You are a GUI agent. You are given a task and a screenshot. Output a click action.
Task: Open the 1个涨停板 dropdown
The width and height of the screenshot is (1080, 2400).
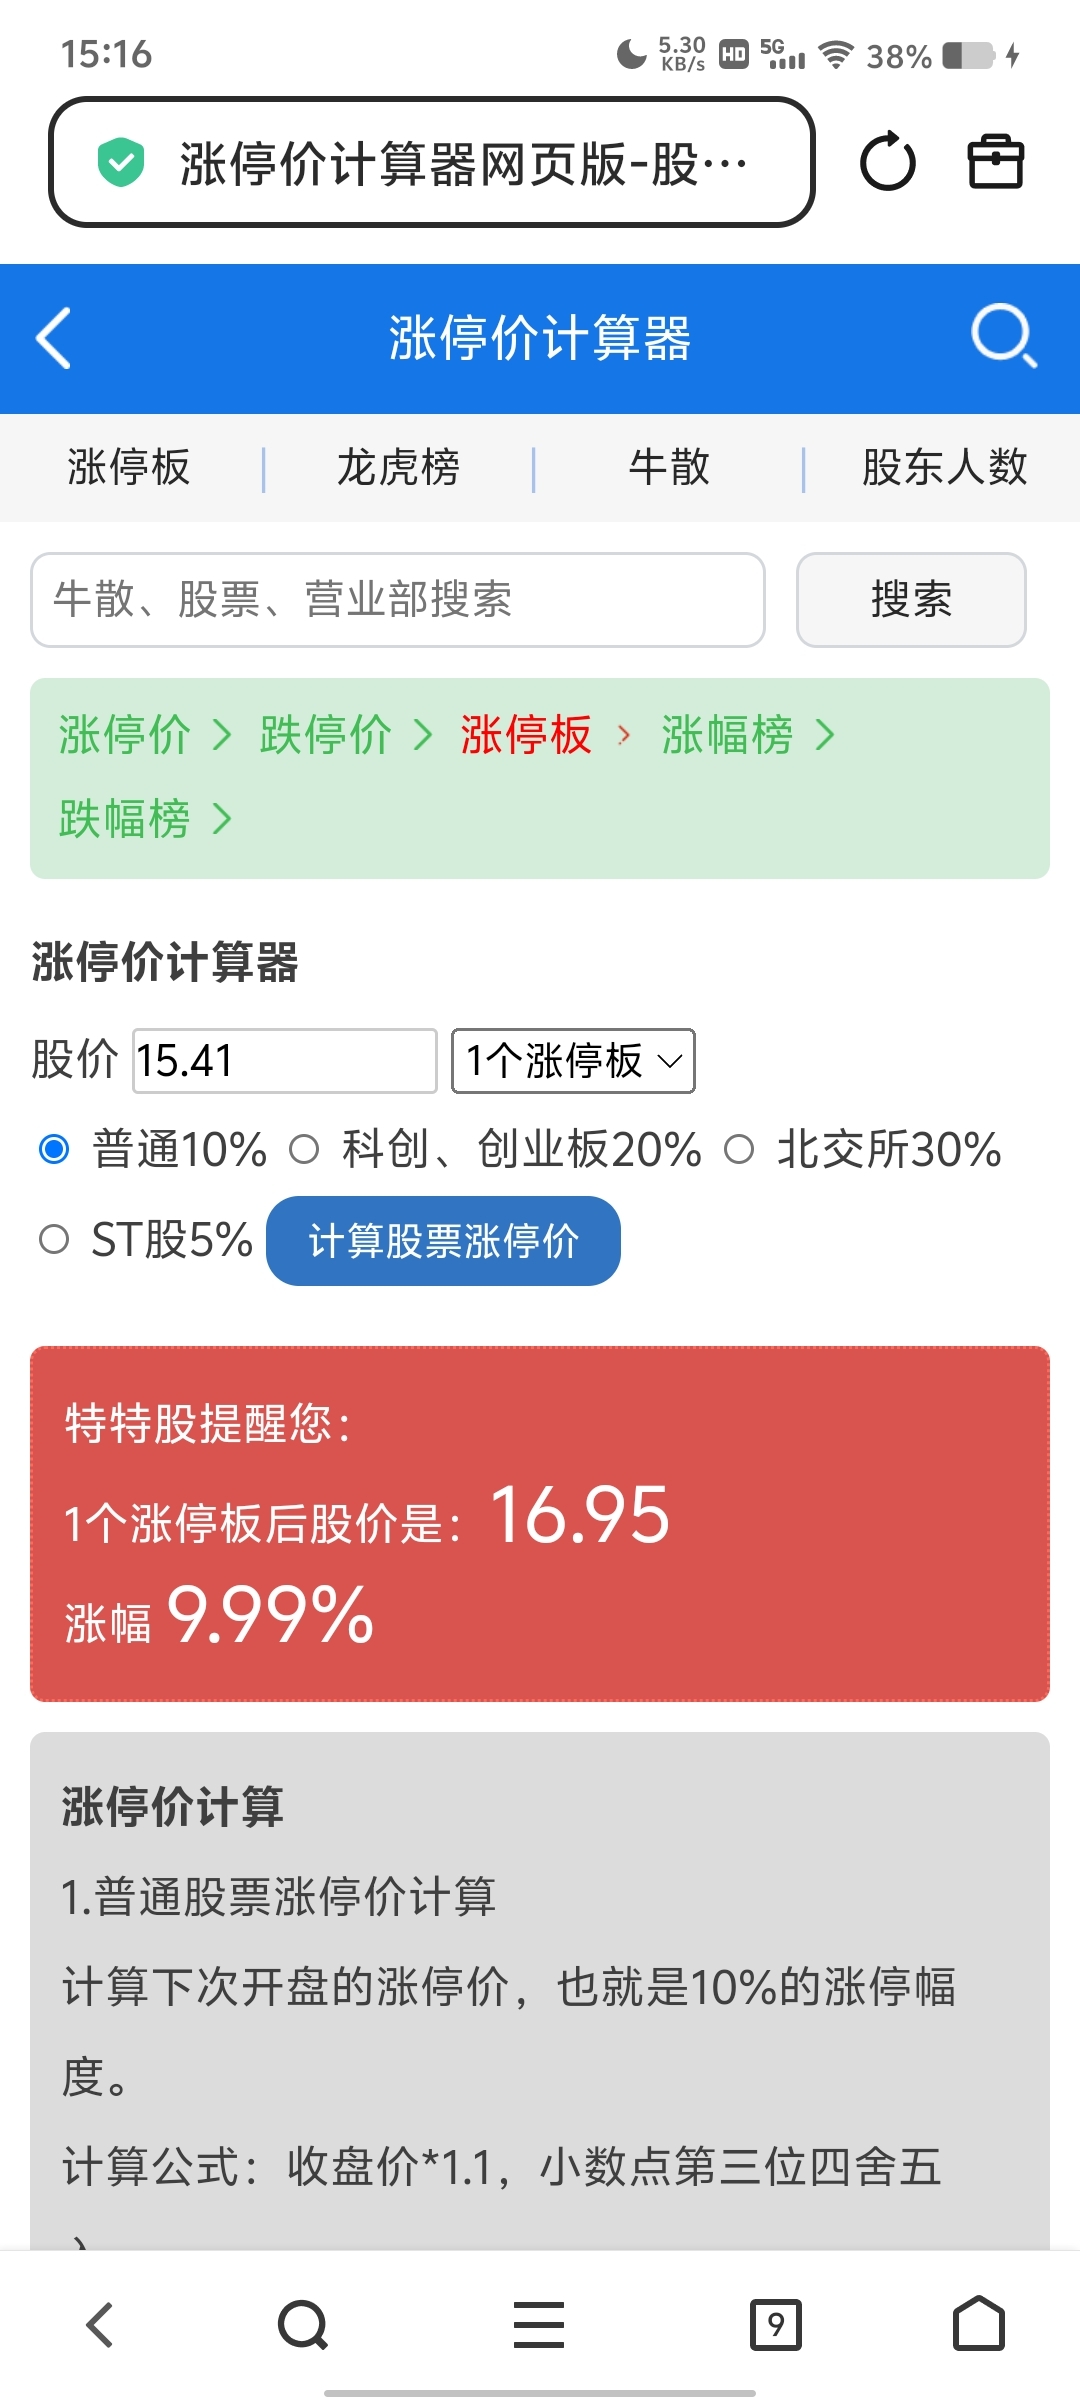(x=573, y=1061)
